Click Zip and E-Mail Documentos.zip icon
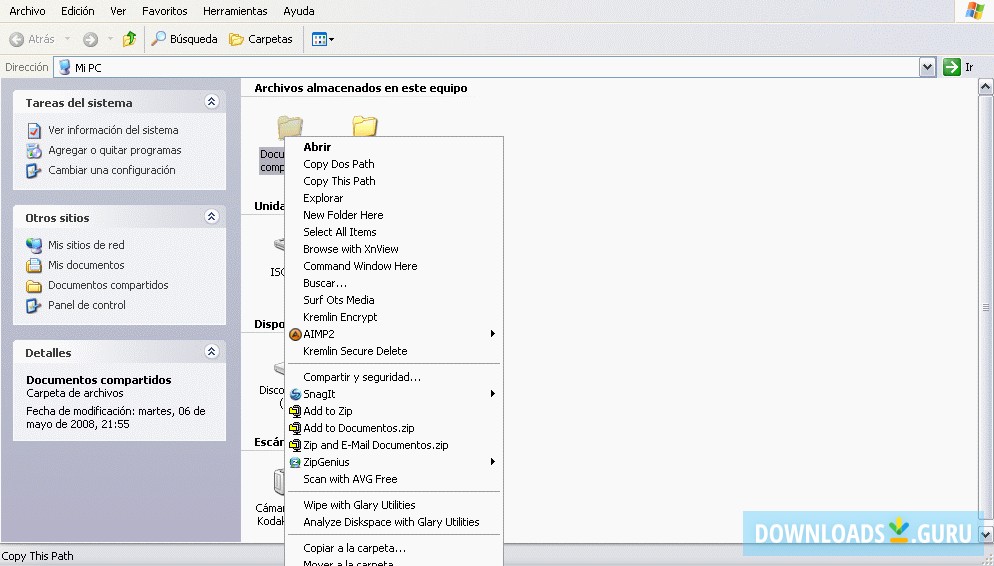The width and height of the screenshot is (994, 566). point(295,446)
